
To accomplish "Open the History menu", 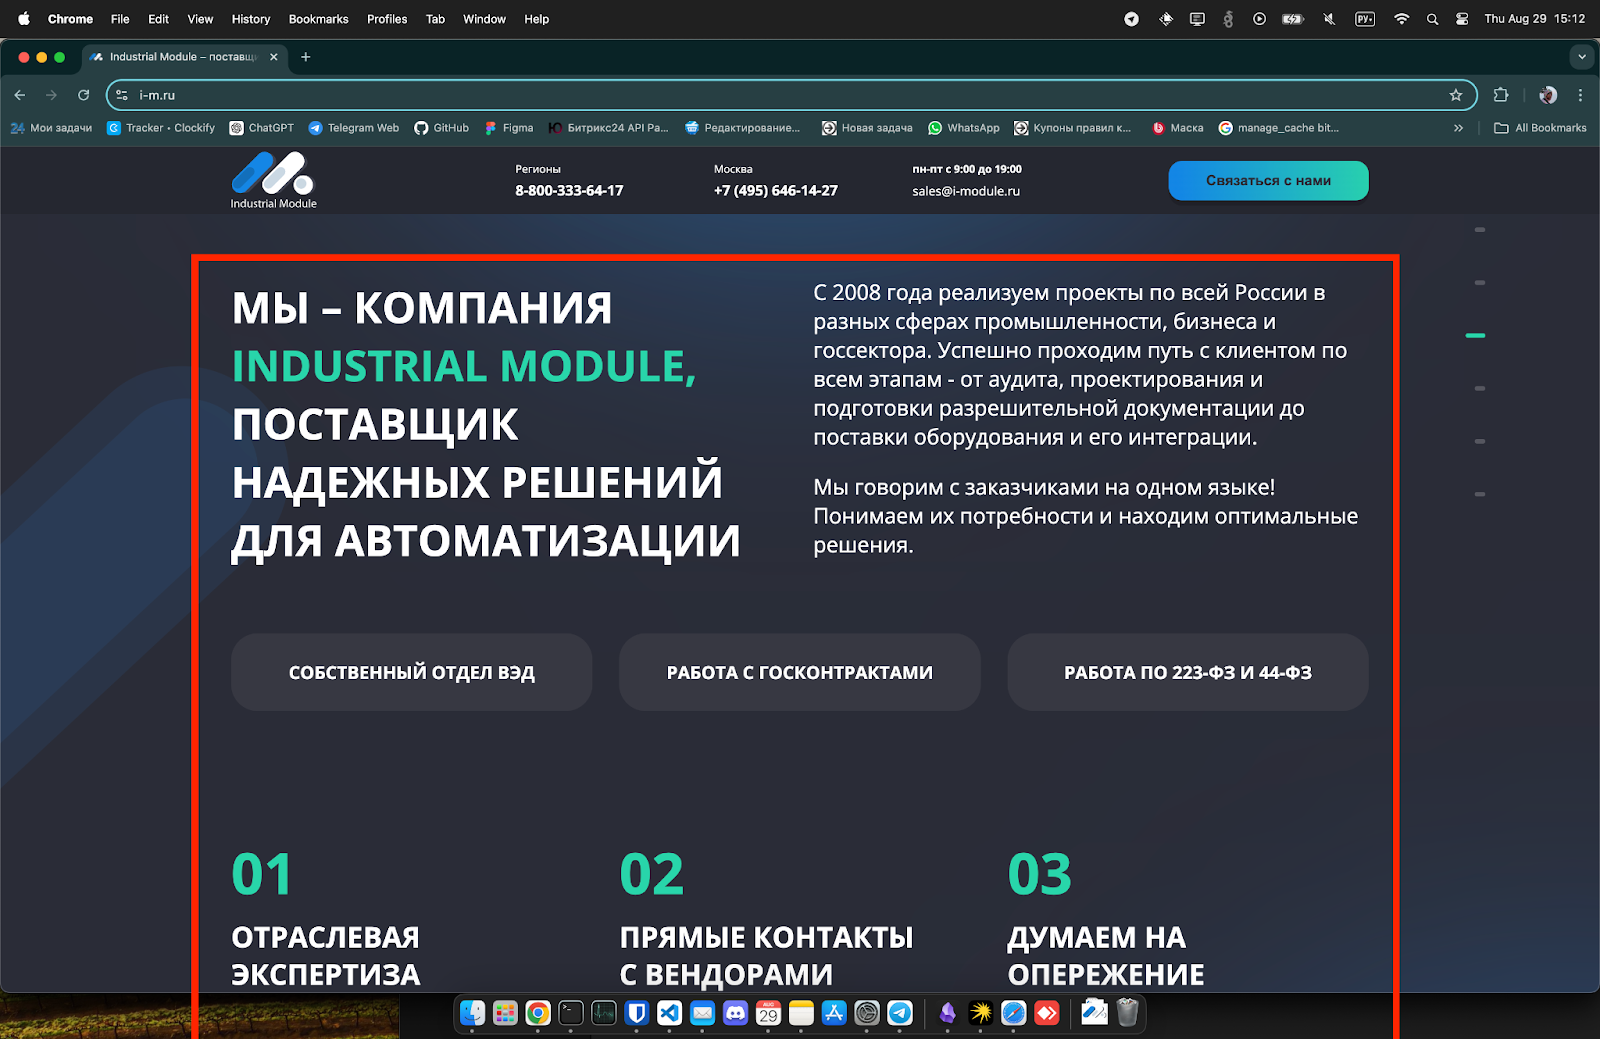I will pyautogui.click(x=251, y=19).
